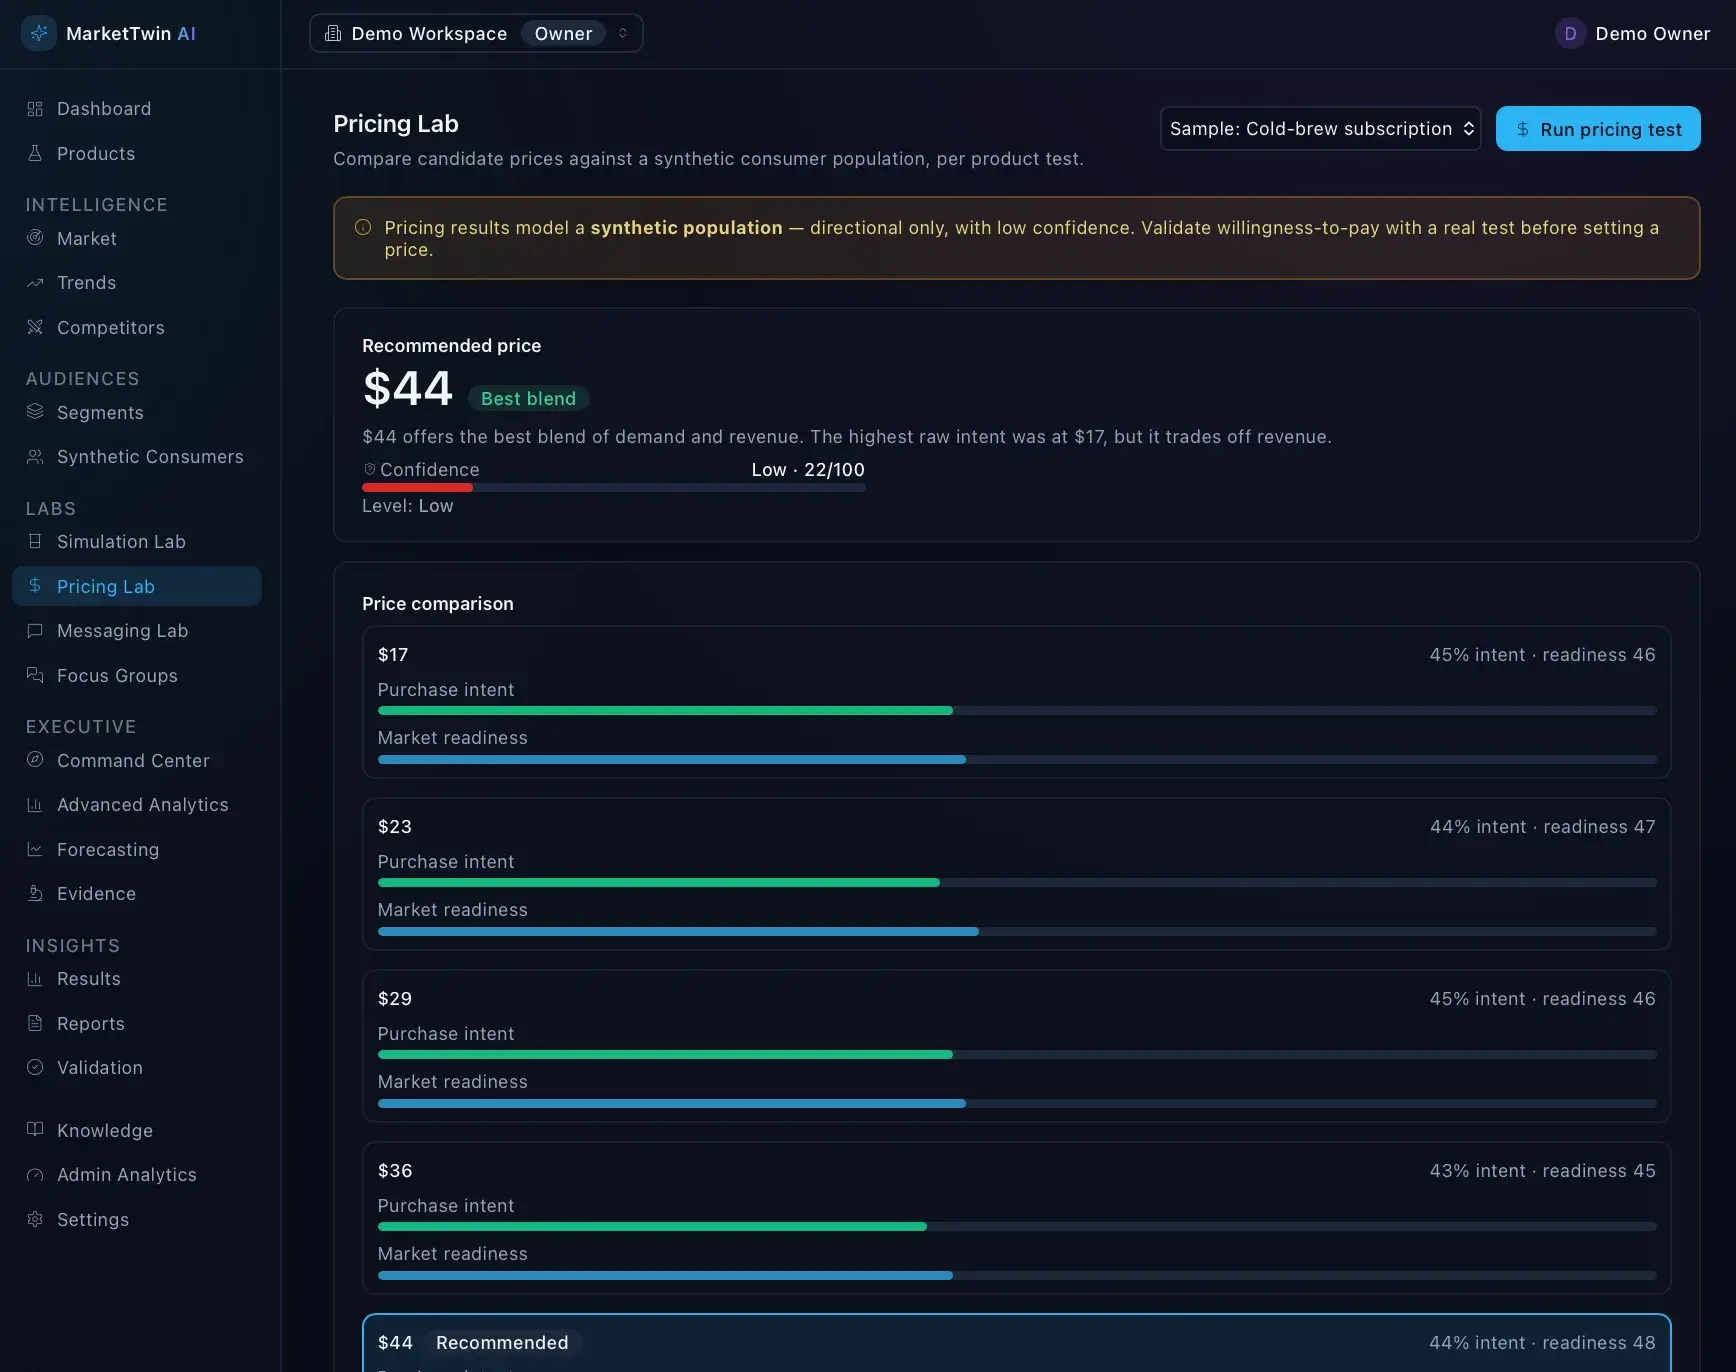The height and width of the screenshot is (1372, 1736).
Task: Click the Settings gear icon
Action: click(35, 1219)
